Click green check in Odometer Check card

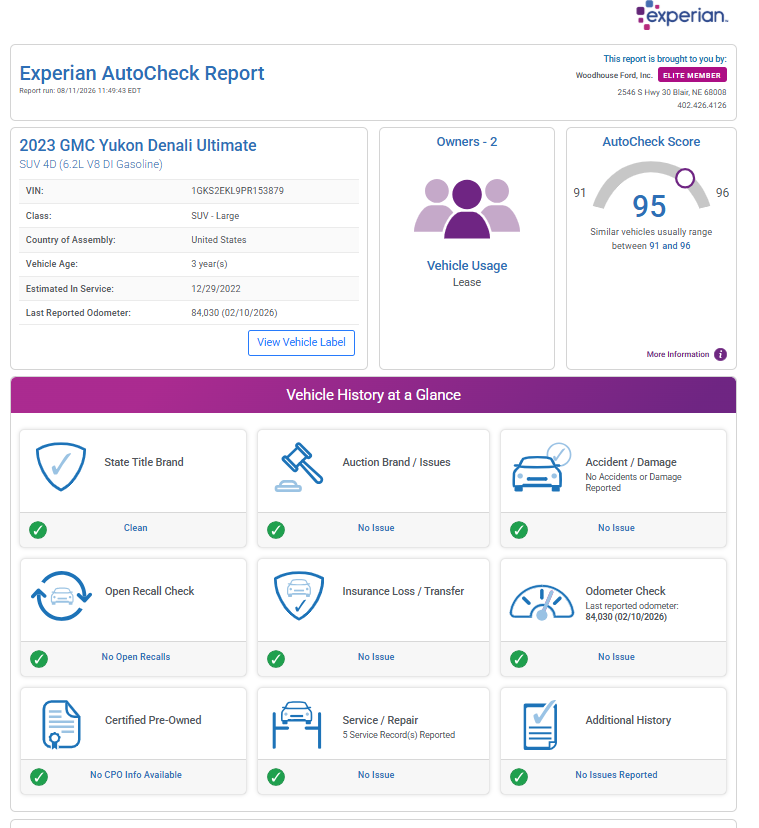click(x=519, y=658)
